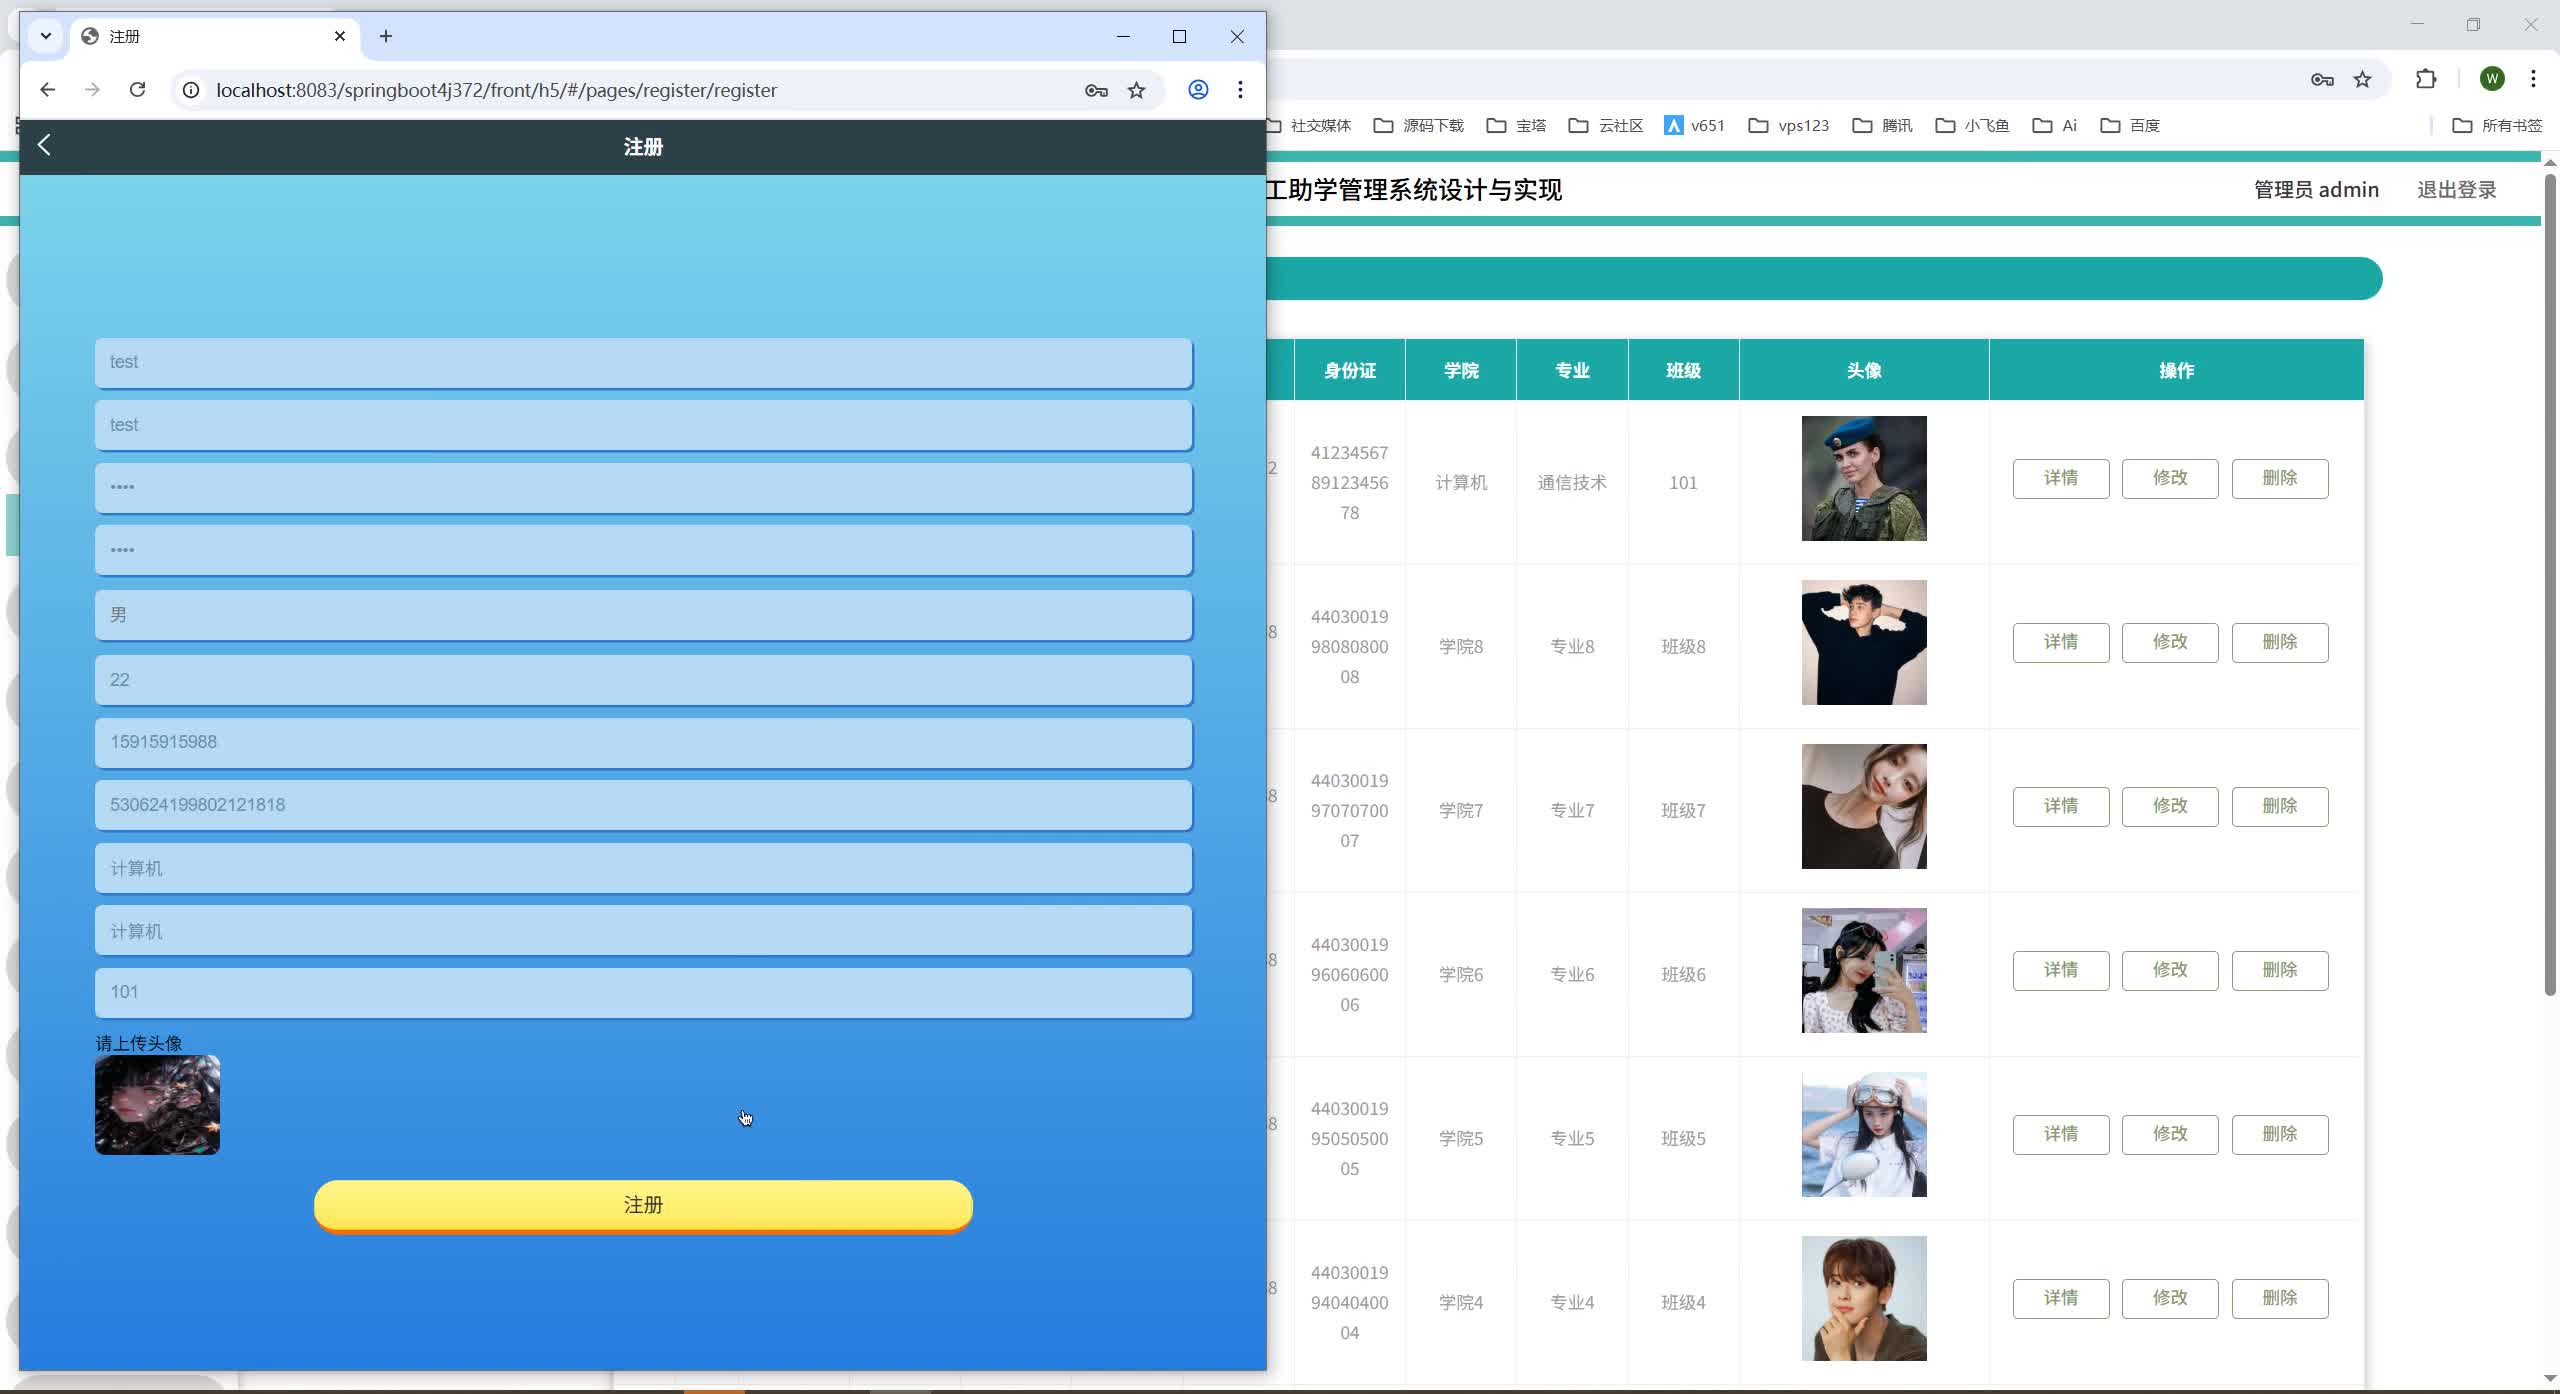Open the browser profile account icon
Viewport: 2560px width, 1394px height.
[1197, 90]
